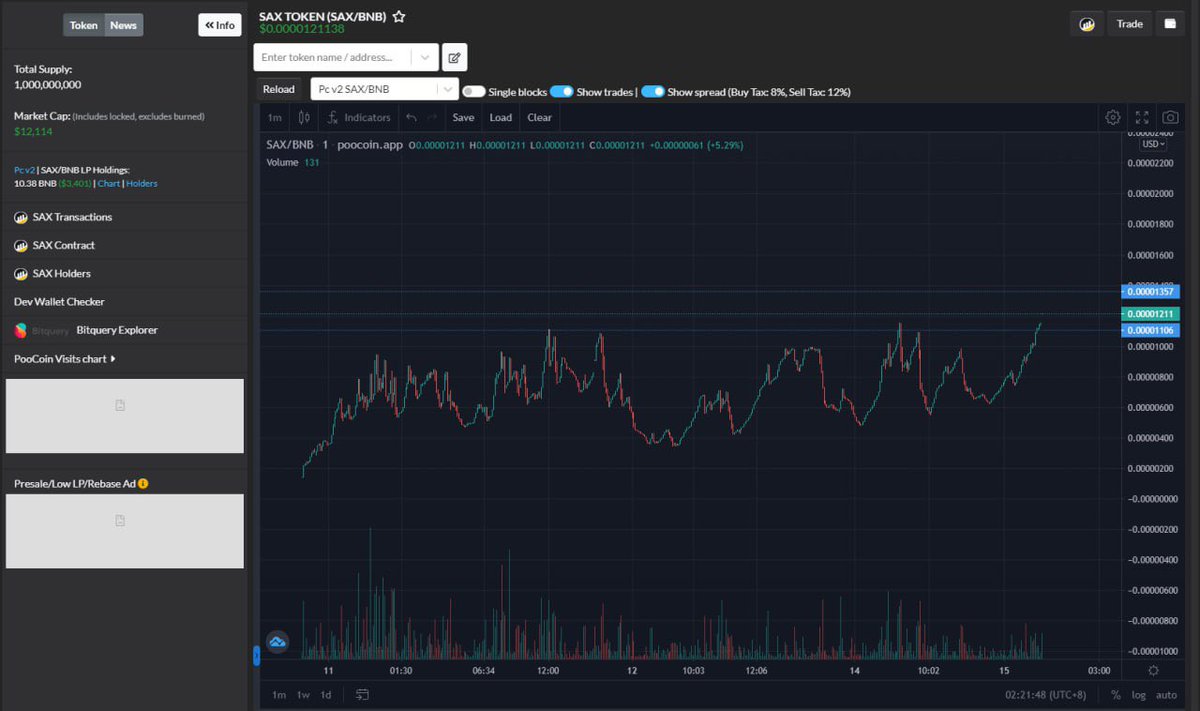Open the edit token icon beside search field

pyautogui.click(x=454, y=57)
